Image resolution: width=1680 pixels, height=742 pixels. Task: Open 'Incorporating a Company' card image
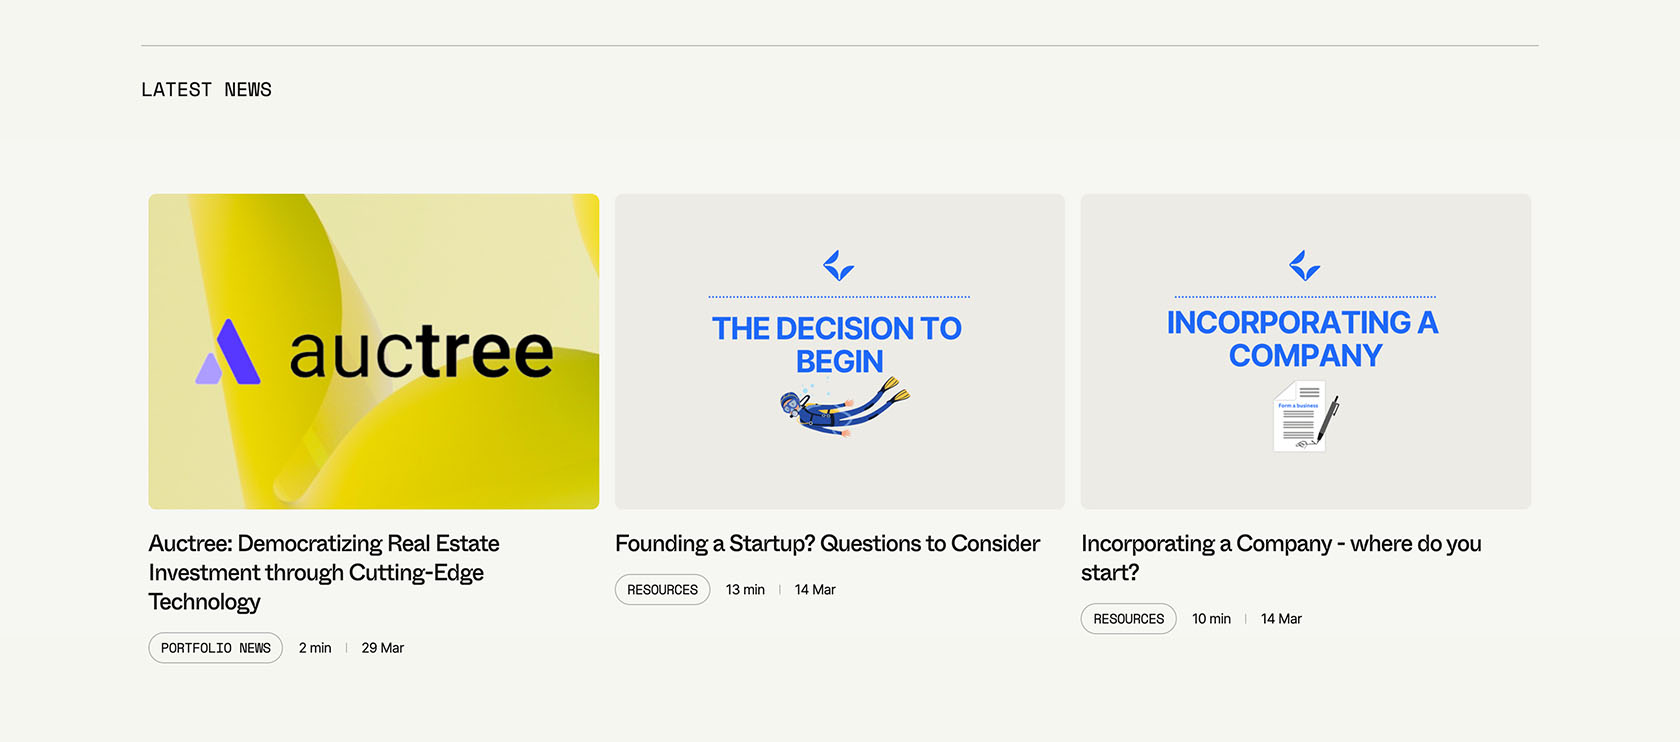(x=1306, y=351)
